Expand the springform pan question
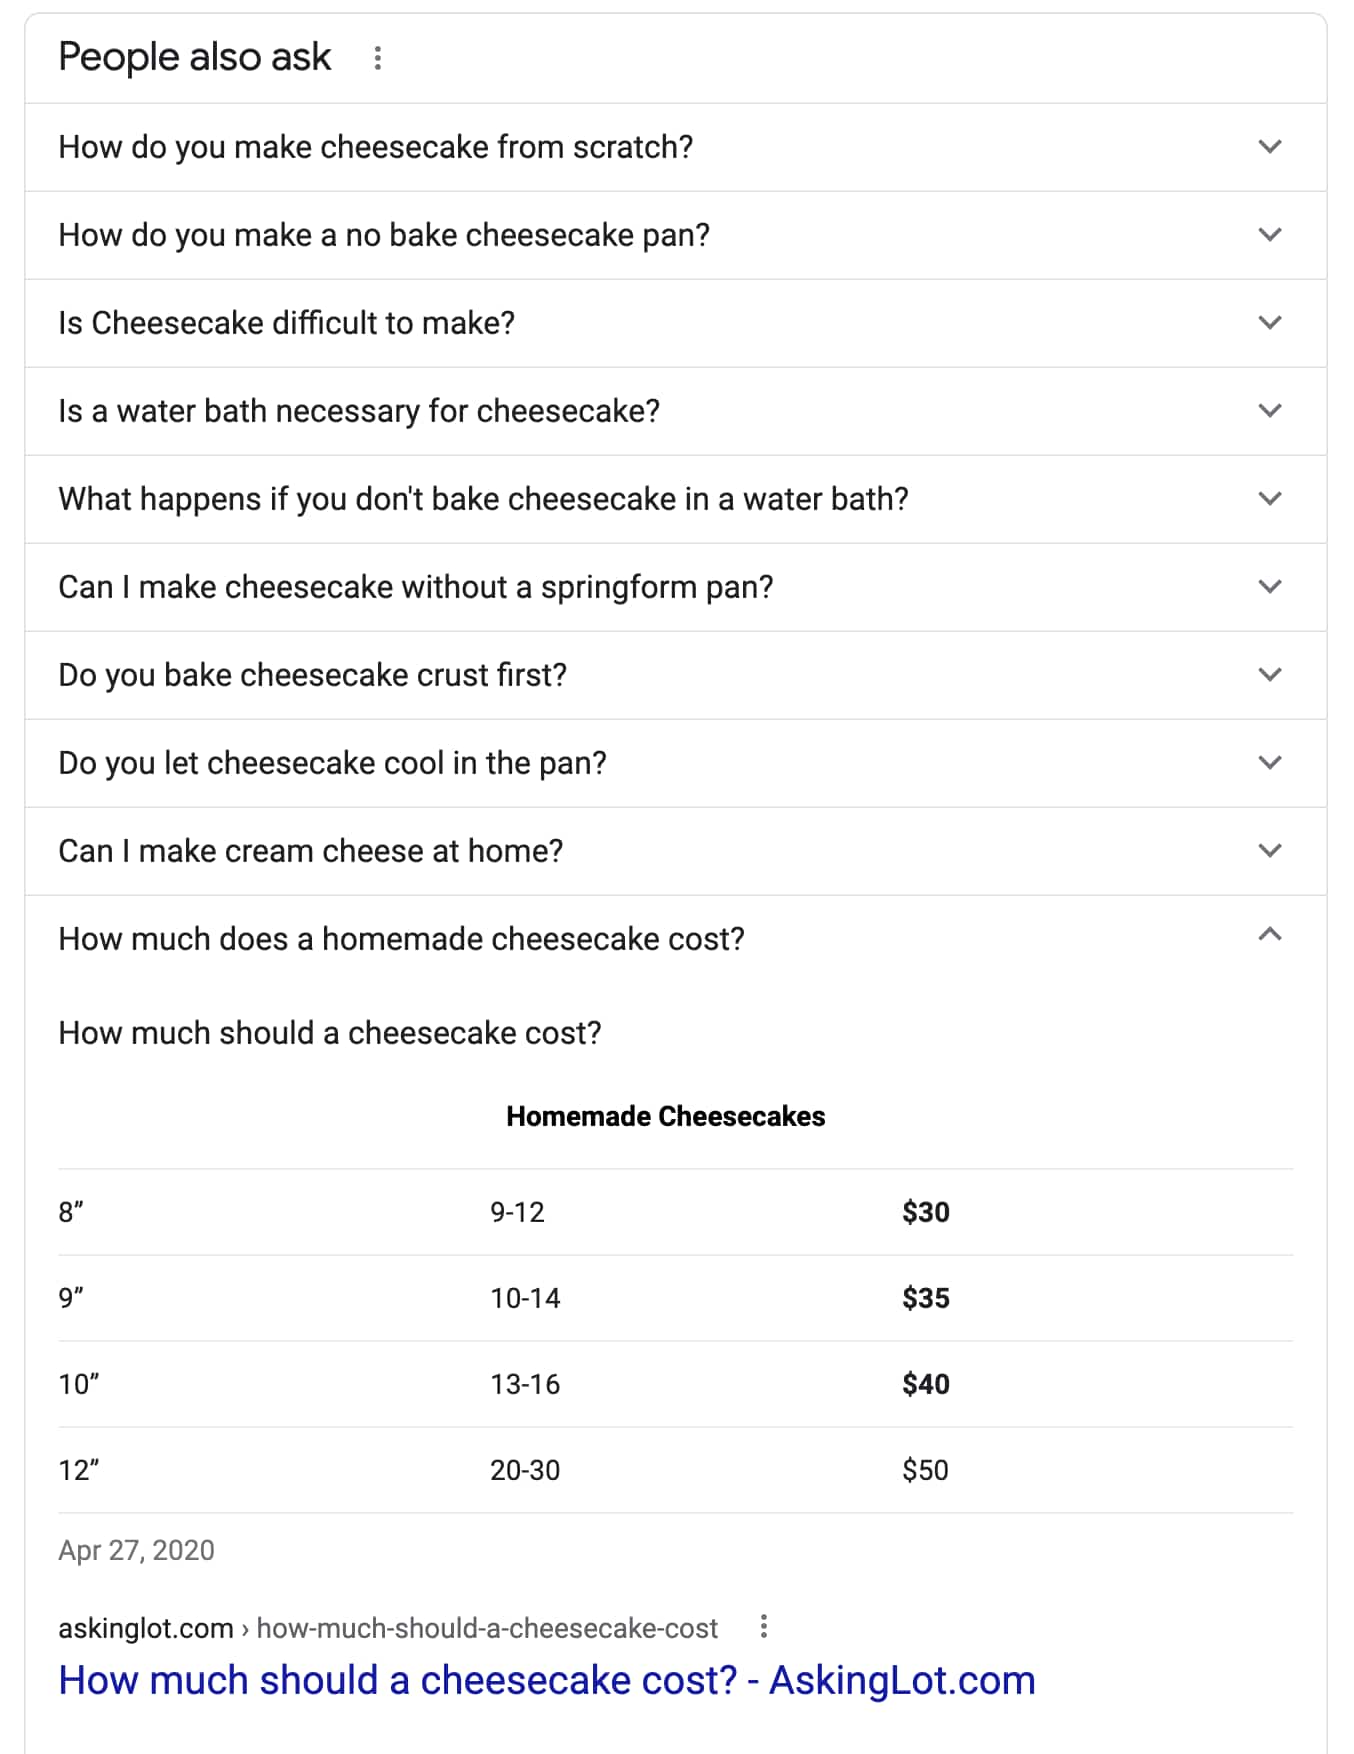 [x=1269, y=587]
